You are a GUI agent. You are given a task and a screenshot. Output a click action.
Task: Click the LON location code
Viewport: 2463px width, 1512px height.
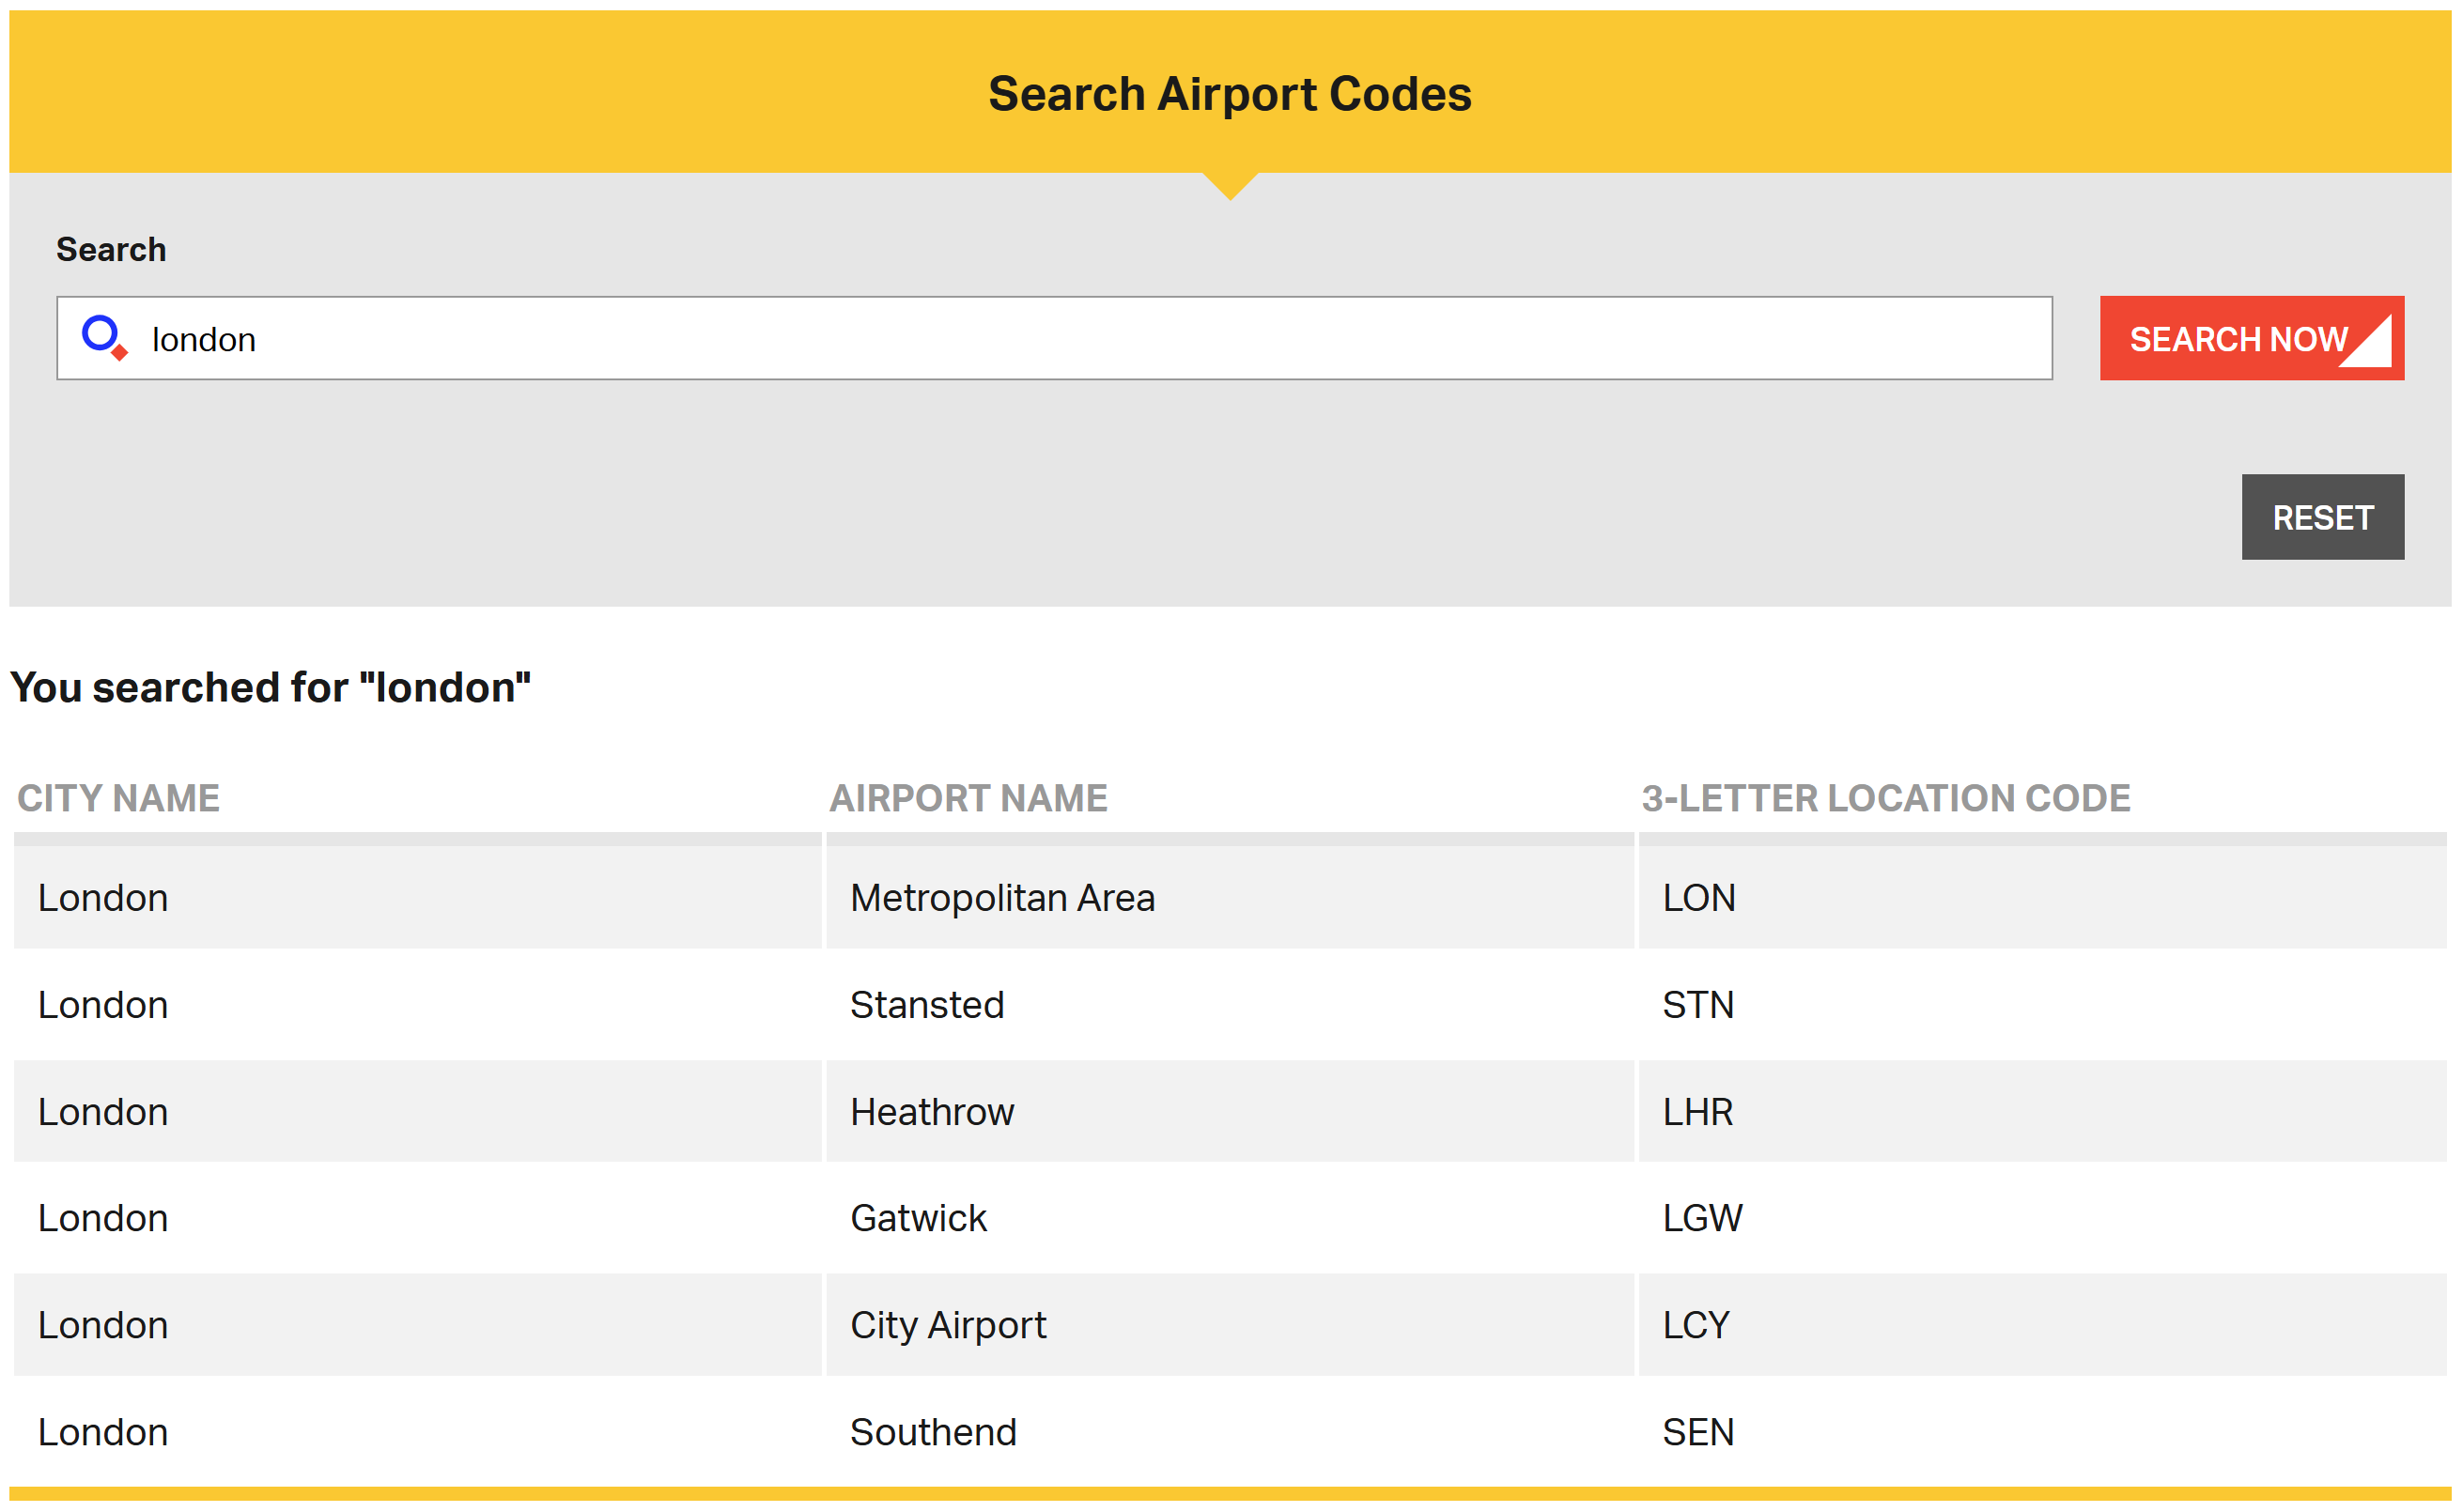(1698, 898)
